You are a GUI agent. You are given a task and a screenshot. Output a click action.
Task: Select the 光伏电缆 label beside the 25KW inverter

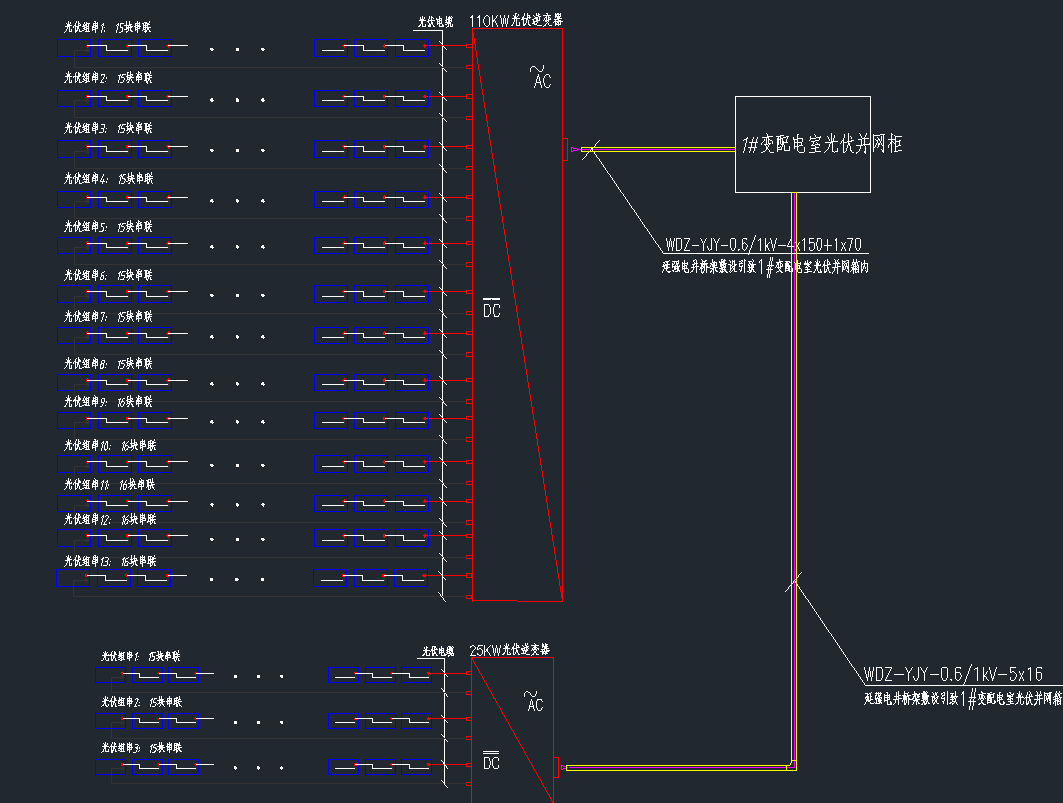[x=437, y=651]
